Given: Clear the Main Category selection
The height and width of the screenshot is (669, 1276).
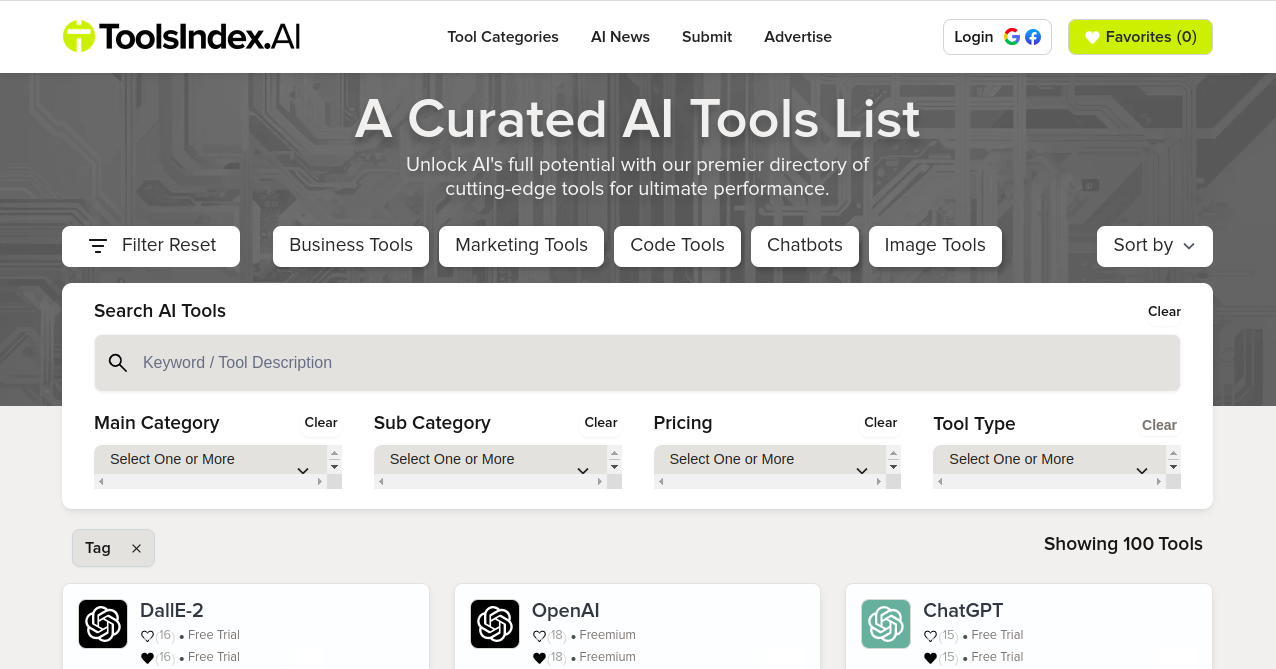Looking at the screenshot, I should (321, 423).
